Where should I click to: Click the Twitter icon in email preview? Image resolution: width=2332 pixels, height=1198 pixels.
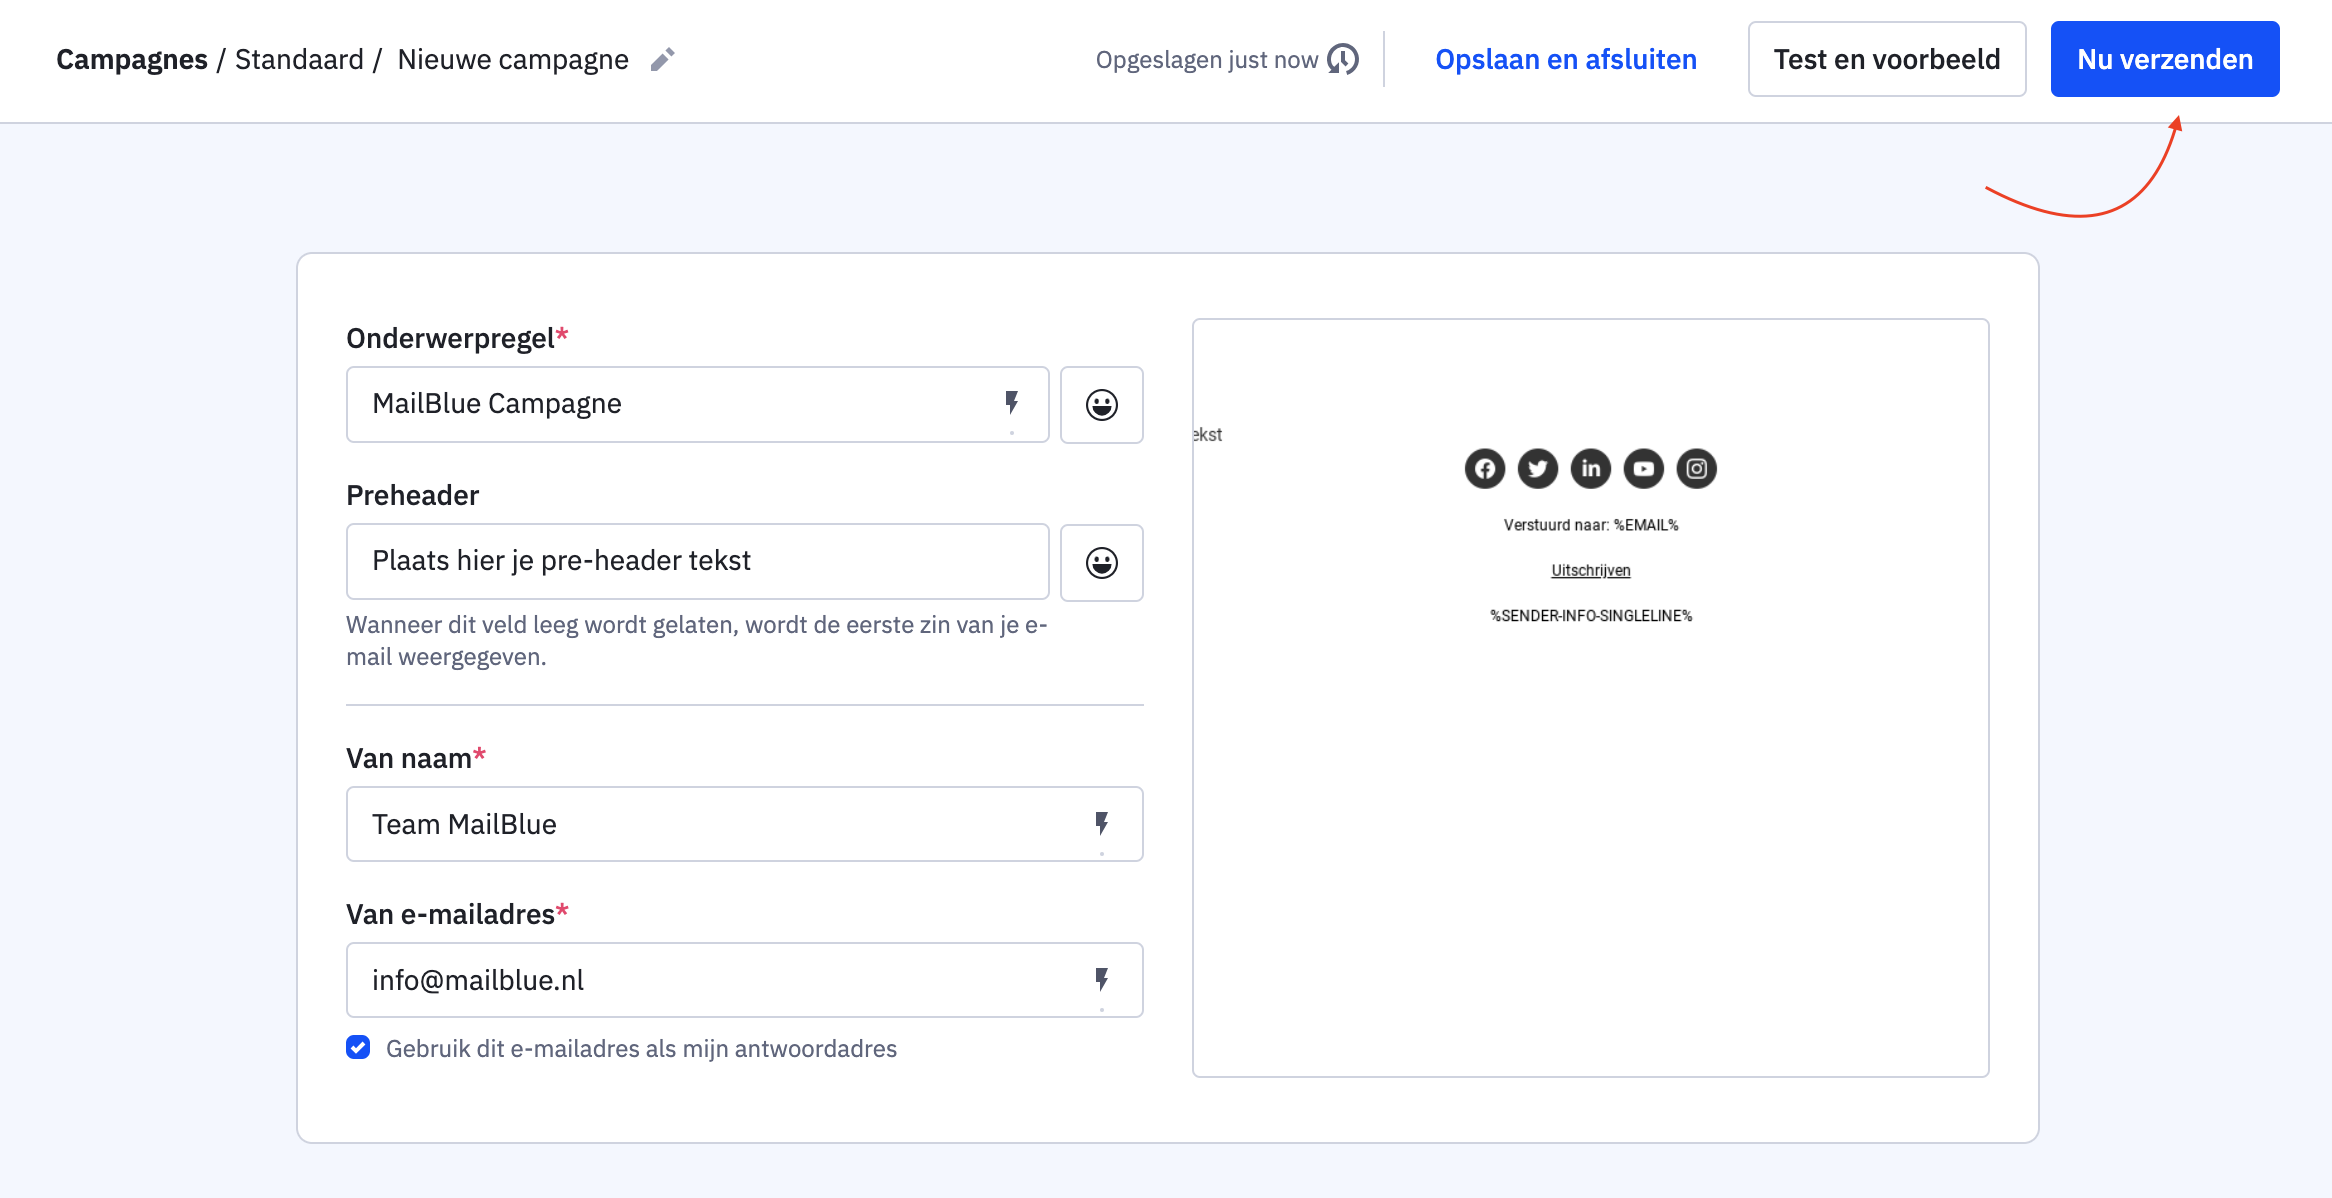coord(1538,468)
